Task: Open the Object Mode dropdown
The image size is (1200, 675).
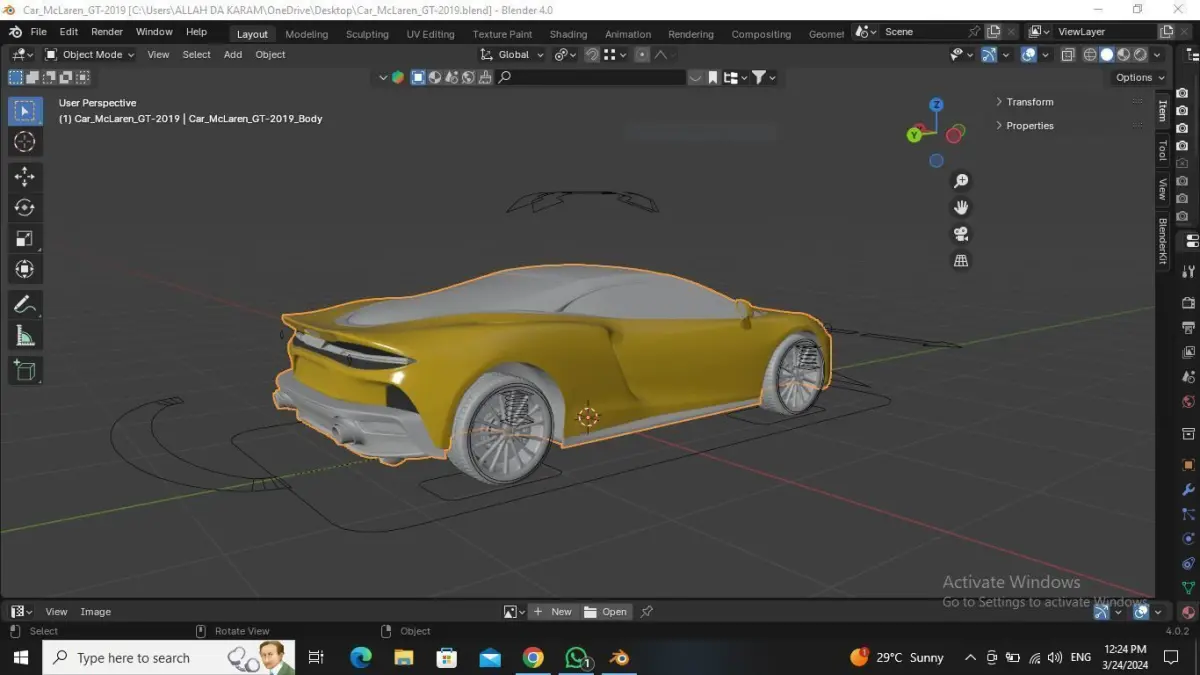Action: click(x=90, y=55)
